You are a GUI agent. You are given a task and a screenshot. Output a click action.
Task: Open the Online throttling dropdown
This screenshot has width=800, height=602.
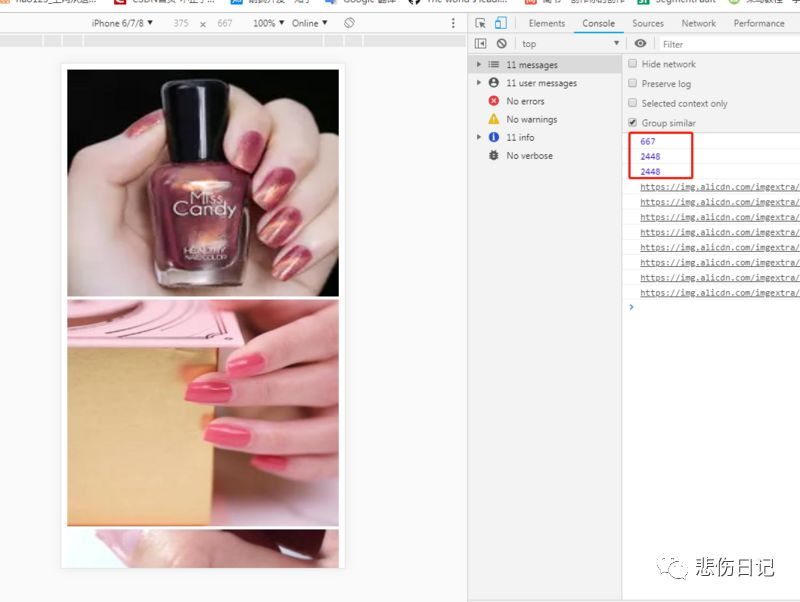pyautogui.click(x=310, y=23)
